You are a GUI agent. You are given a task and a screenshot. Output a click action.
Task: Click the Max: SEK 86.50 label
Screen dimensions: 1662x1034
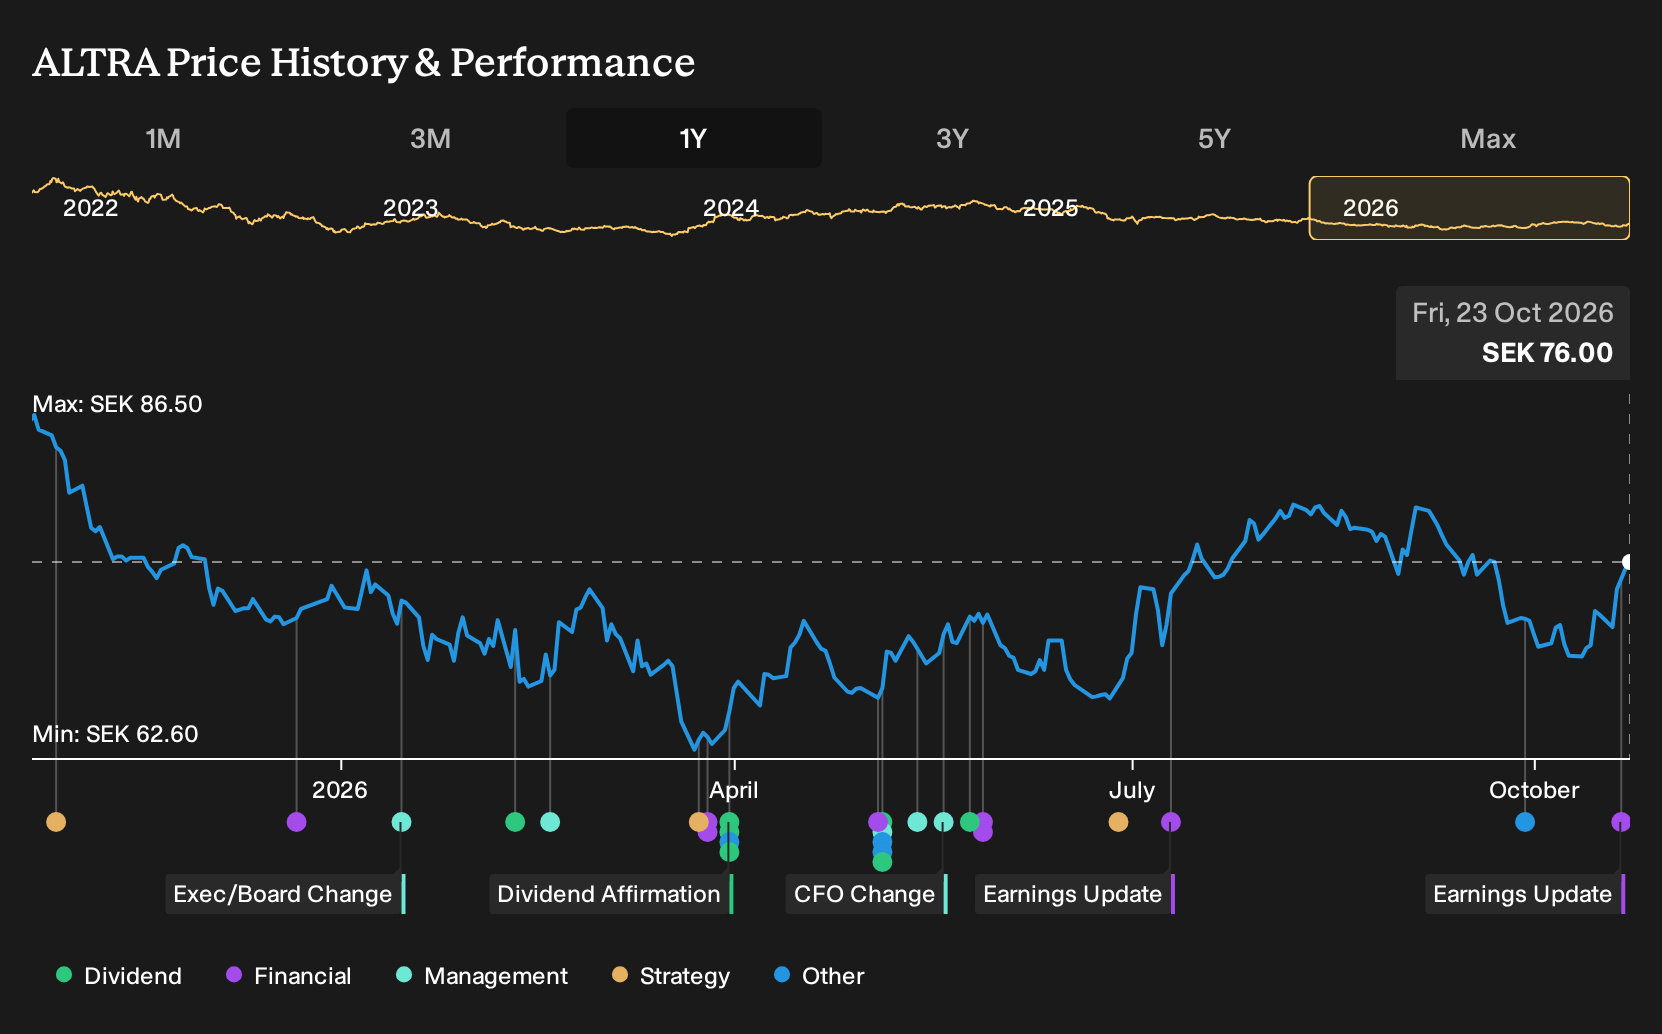(117, 404)
